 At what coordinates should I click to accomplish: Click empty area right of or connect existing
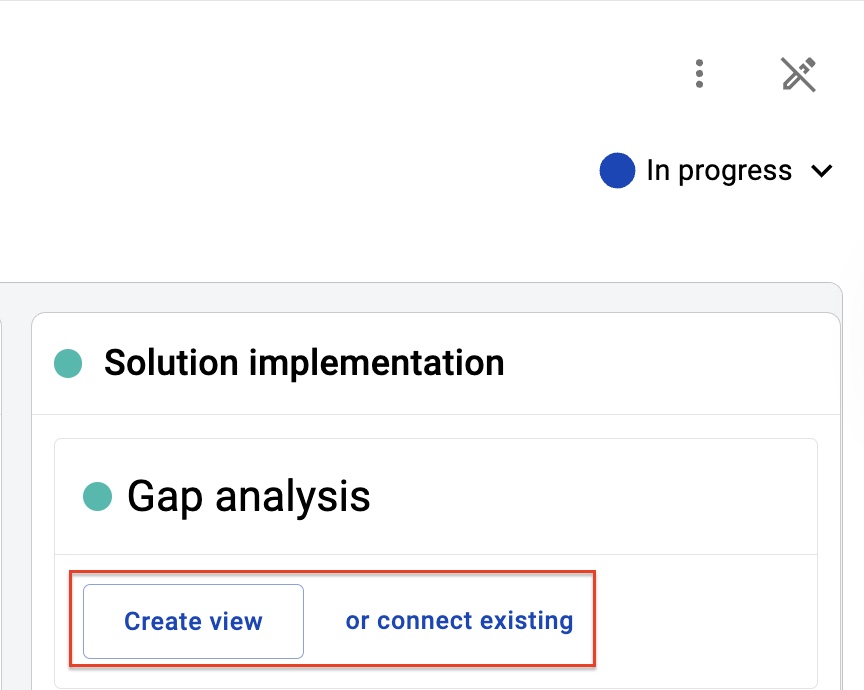705,621
